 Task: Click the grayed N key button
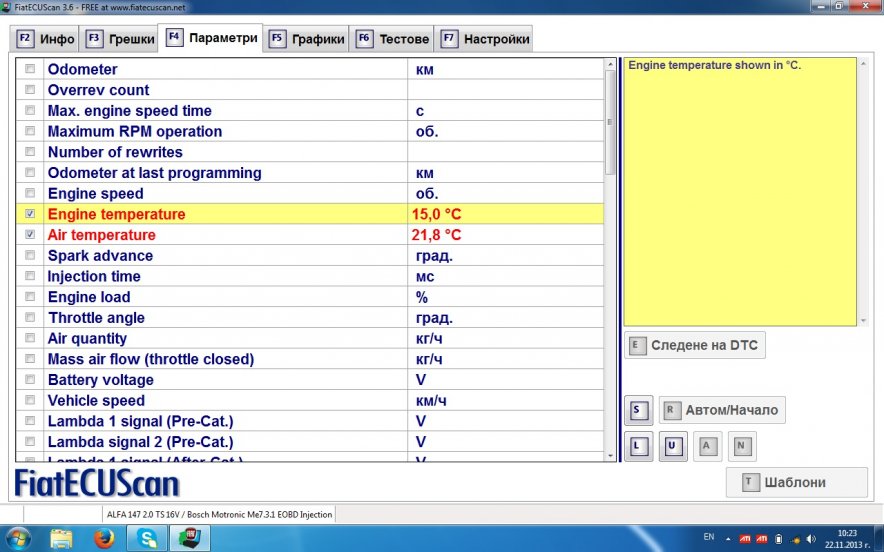pos(741,446)
